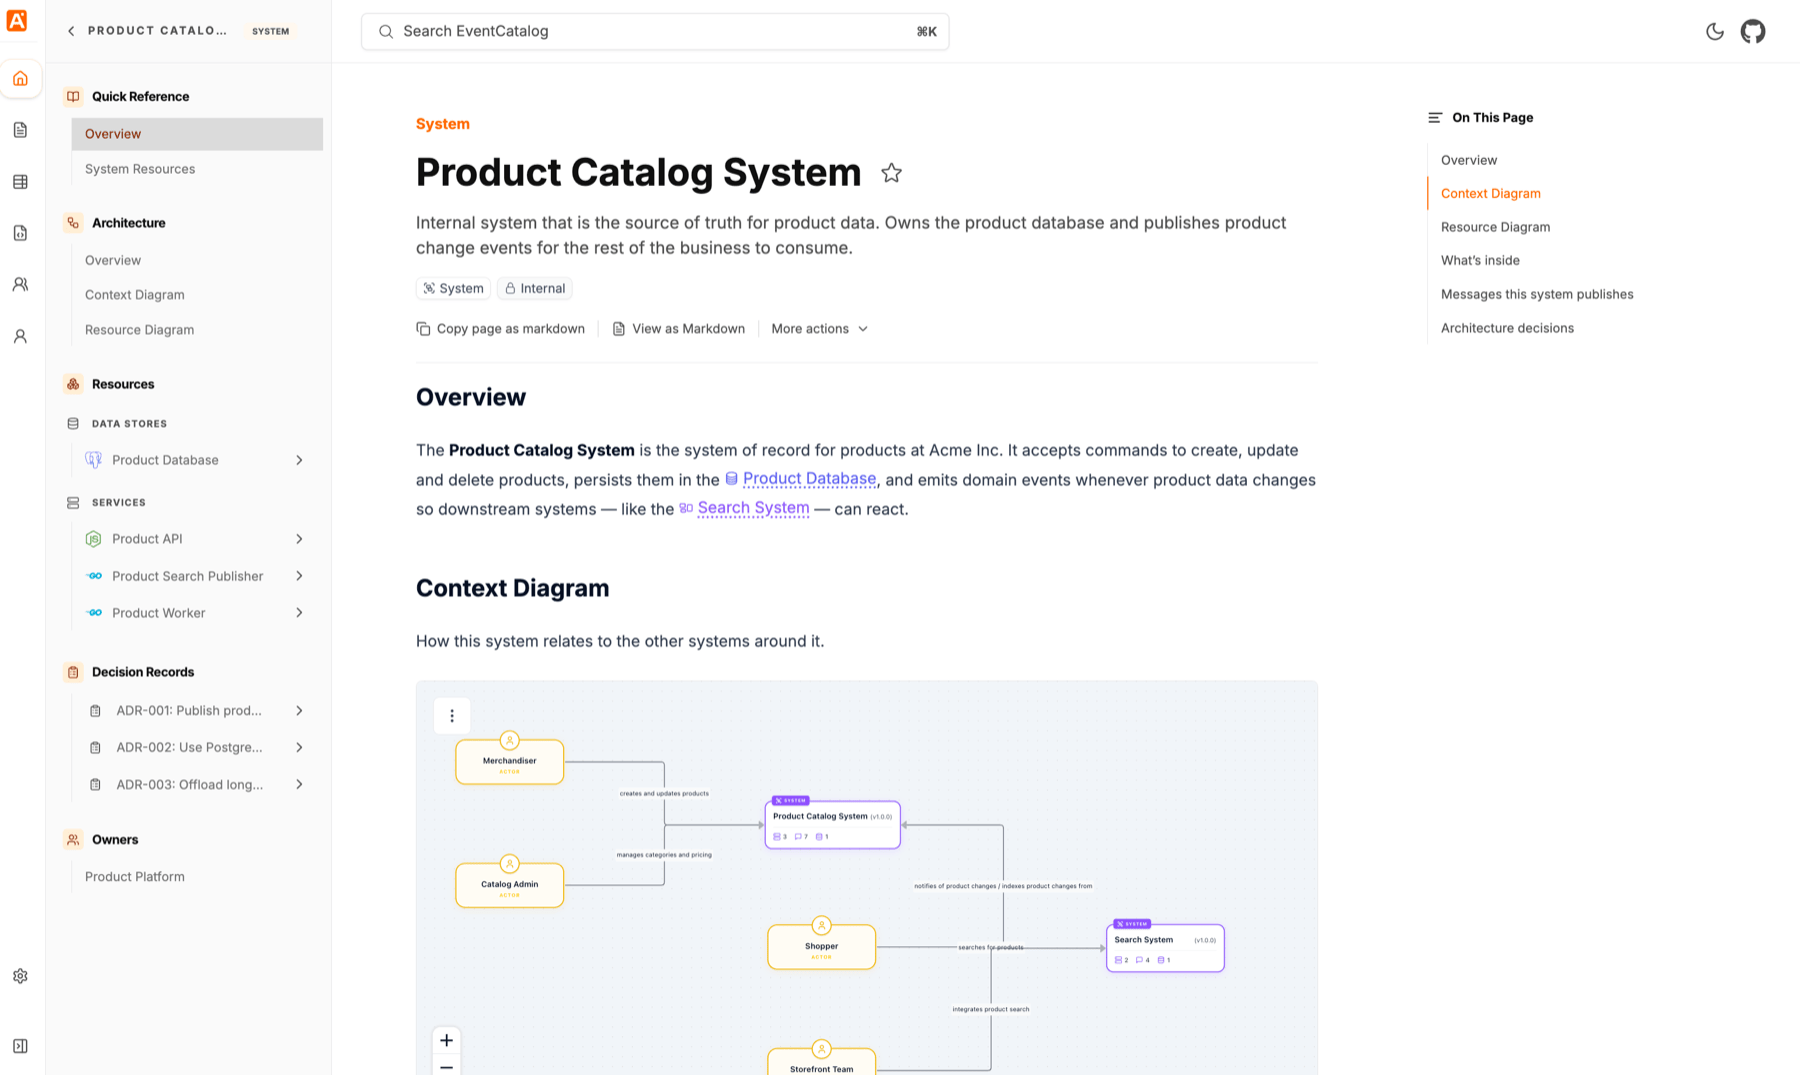Jump to Resource Diagram in On This Page

[x=1496, y=227]
